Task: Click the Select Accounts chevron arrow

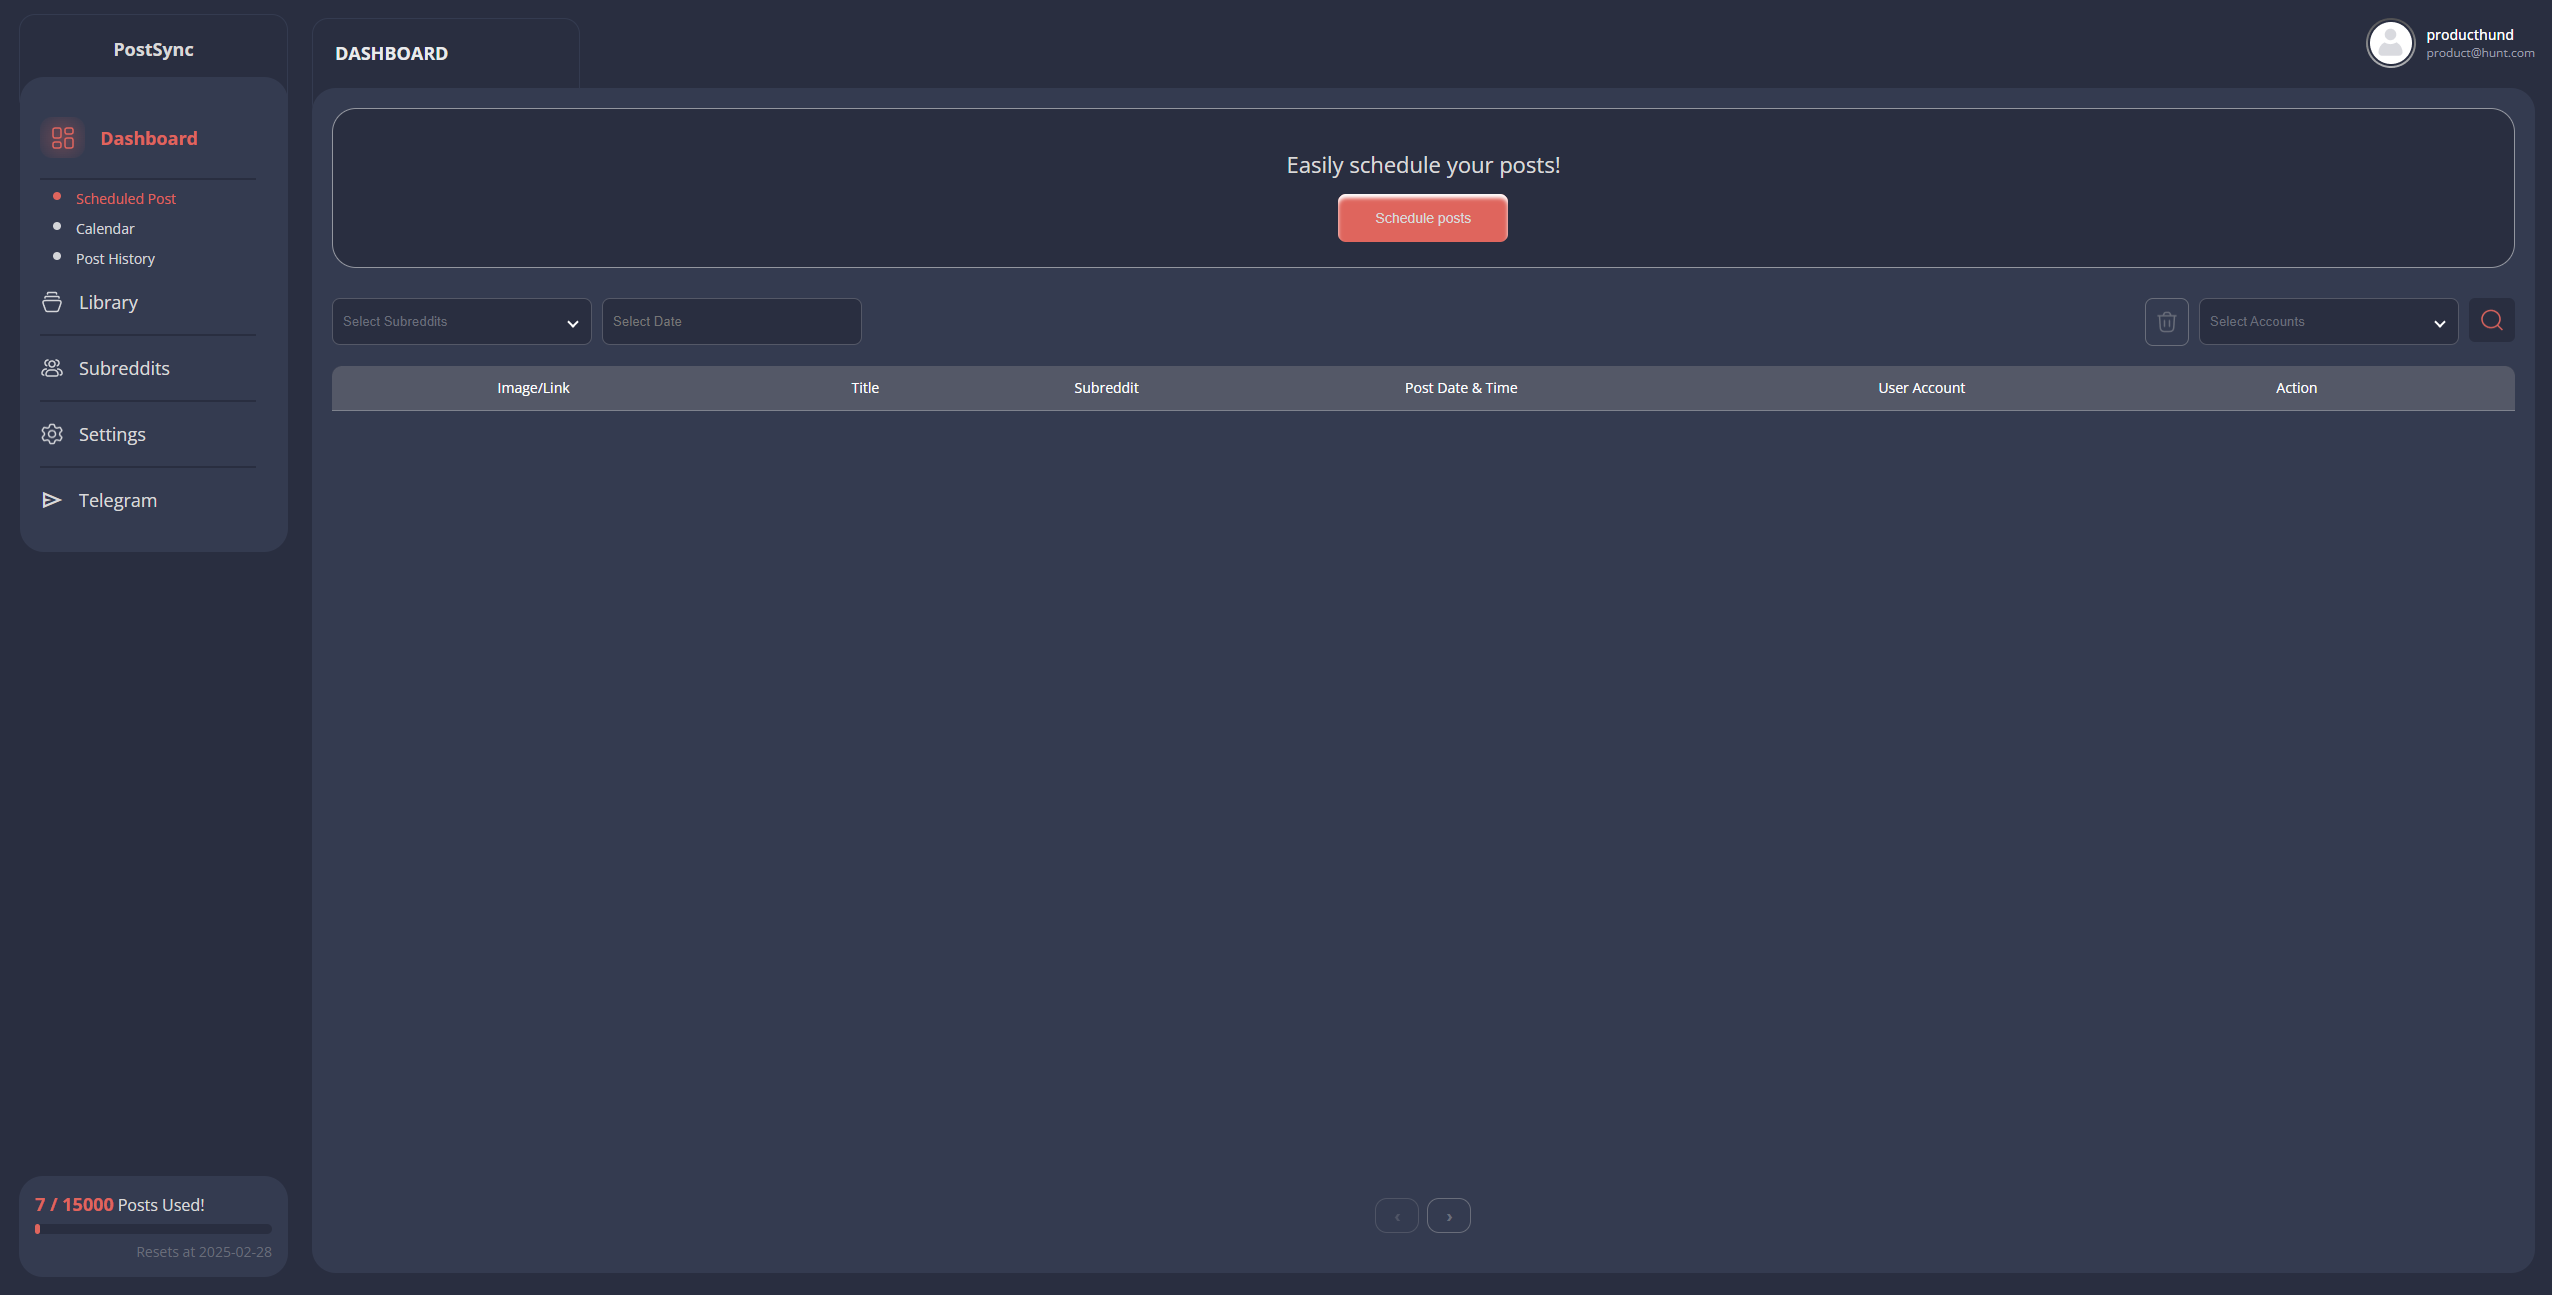Action: click(x=2439, y=323)
